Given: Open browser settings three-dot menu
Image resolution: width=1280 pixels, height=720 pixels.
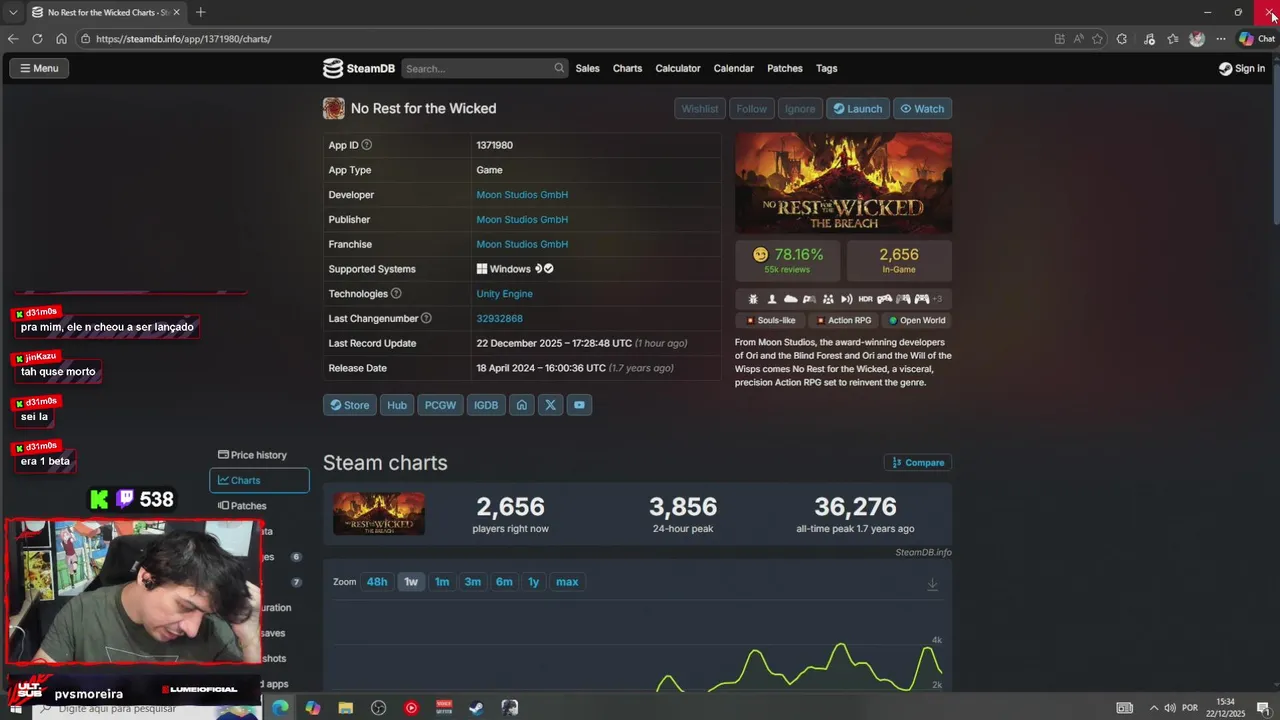Looking at the screenshot, I should click(1220, 39).
